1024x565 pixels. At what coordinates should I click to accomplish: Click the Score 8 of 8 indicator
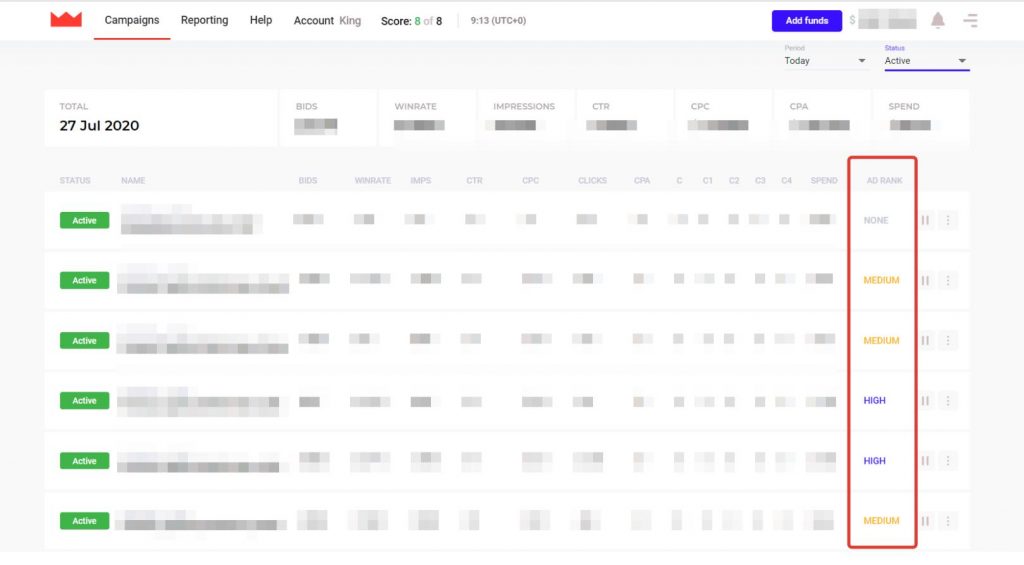pos(411,21)
